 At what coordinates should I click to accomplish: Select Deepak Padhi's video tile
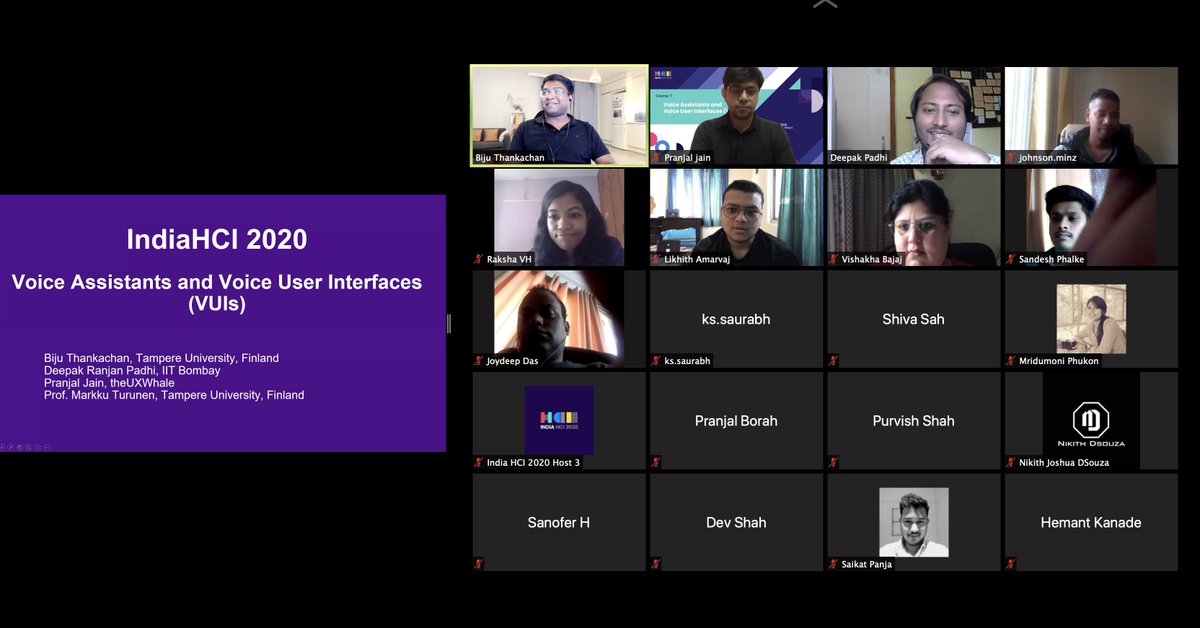tap(914, 115)
